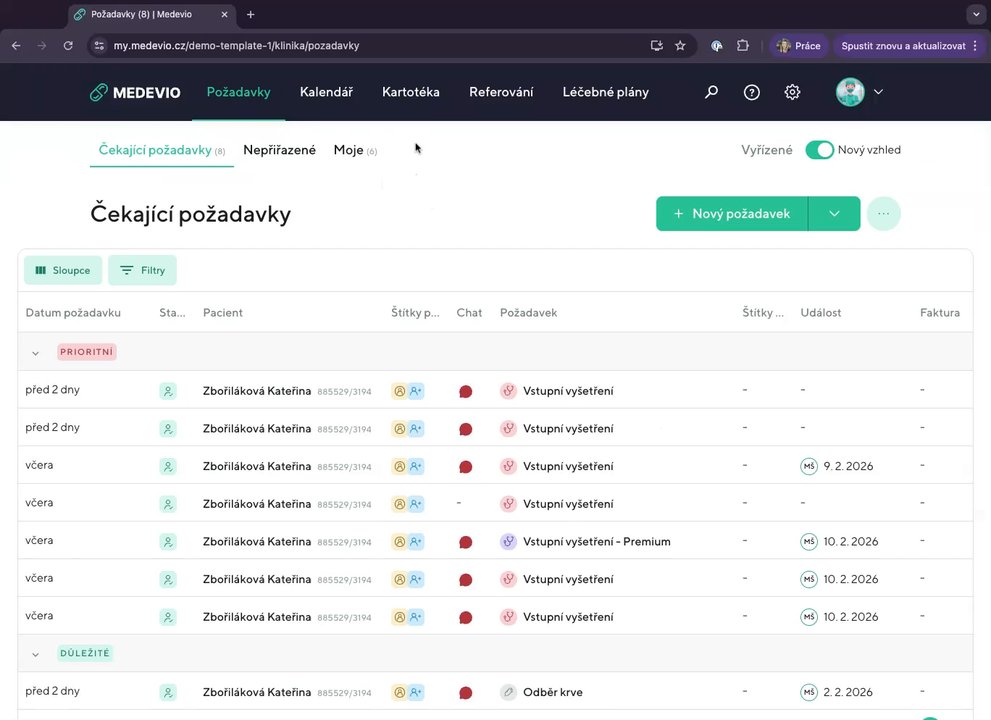Image resolution: width=991 pixels, height=720 pixels.
Task: Click the status icon in the Odběr krve row
Action: 168,692
